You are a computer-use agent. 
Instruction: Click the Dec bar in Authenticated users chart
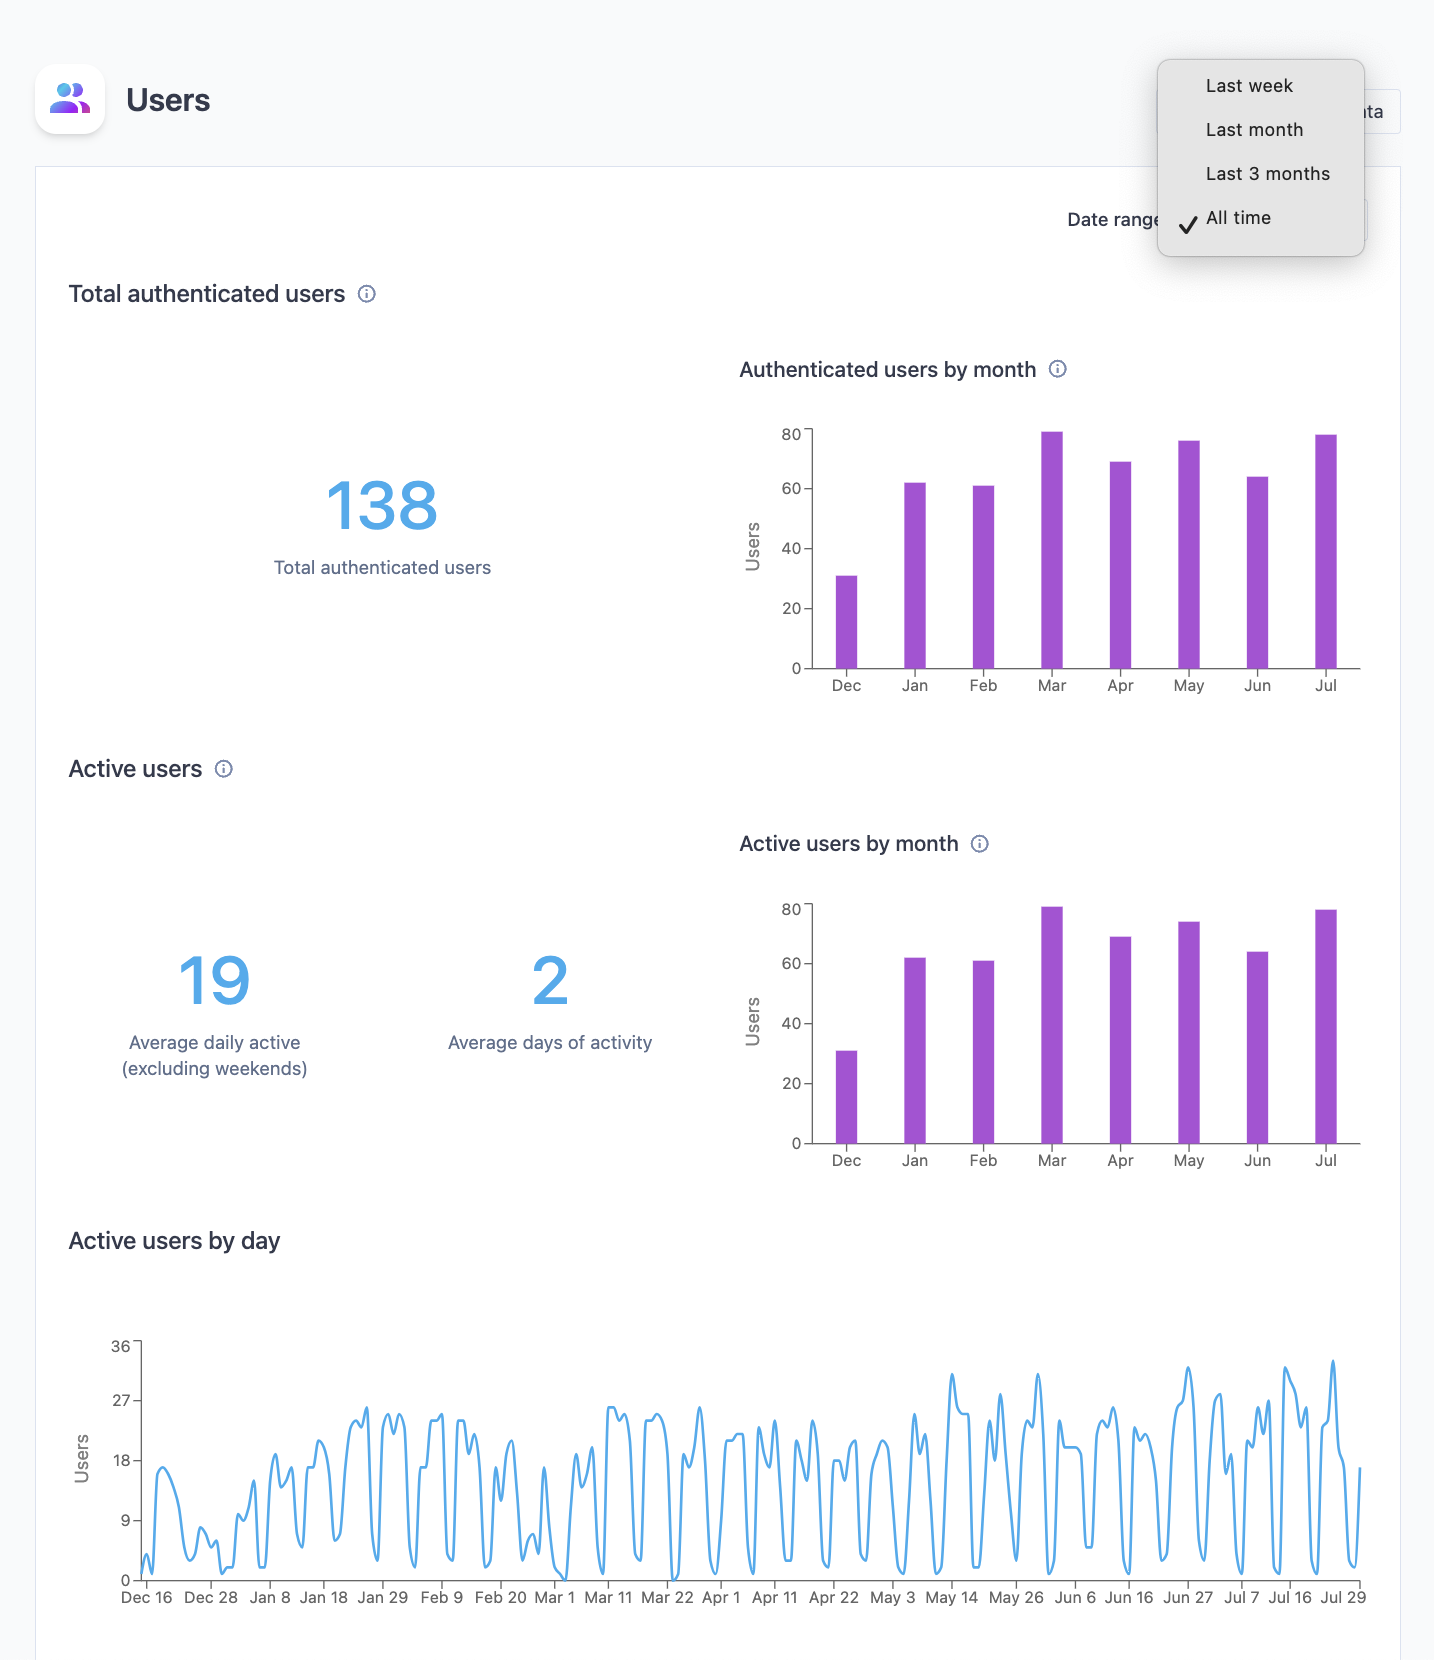846,622
